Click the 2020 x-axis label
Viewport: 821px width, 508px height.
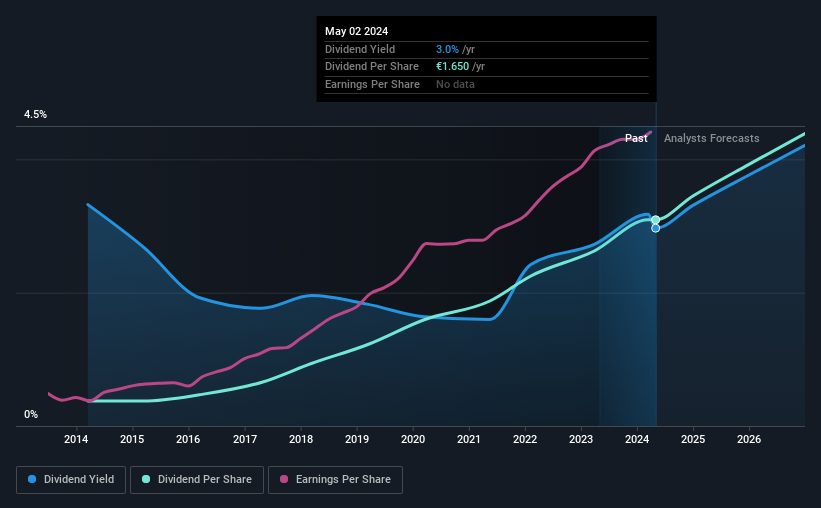pos(413,439)
